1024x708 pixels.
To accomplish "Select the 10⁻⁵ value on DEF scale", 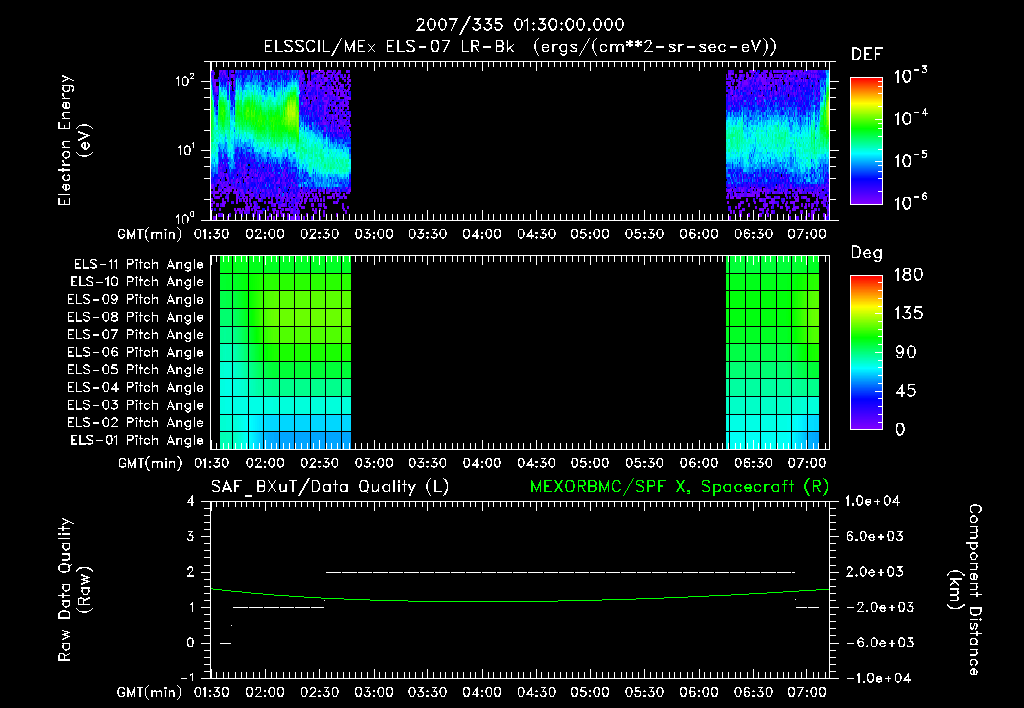I will 910,159.
